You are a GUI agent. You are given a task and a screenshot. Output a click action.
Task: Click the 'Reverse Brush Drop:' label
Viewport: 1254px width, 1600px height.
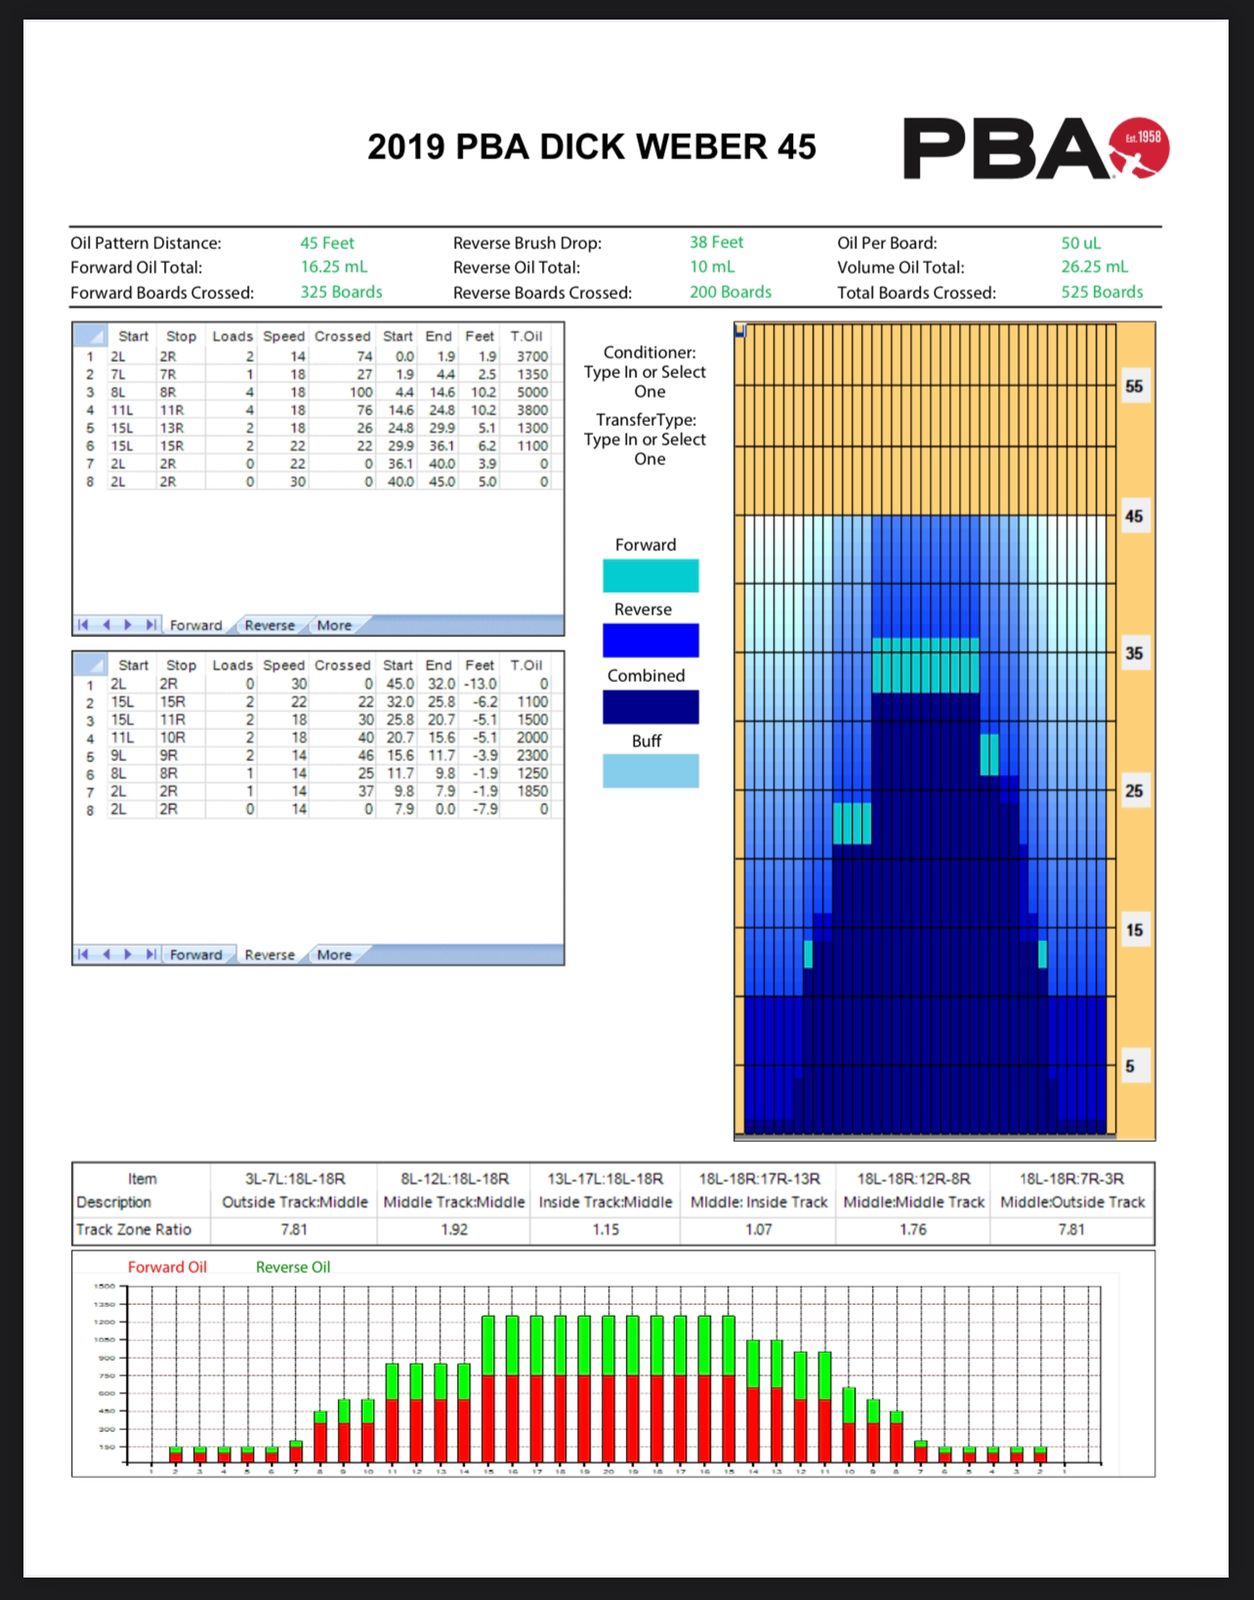pyautogui.click(x=527, y=243)
